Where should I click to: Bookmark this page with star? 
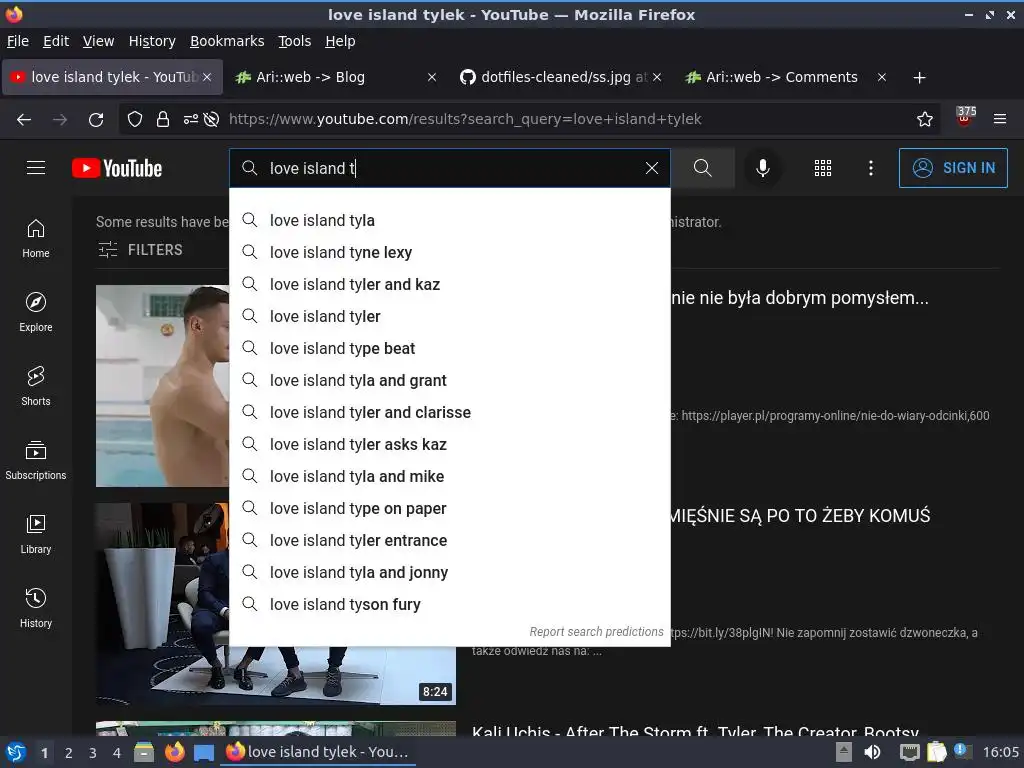pyautogui.click(x=925, y=120)
